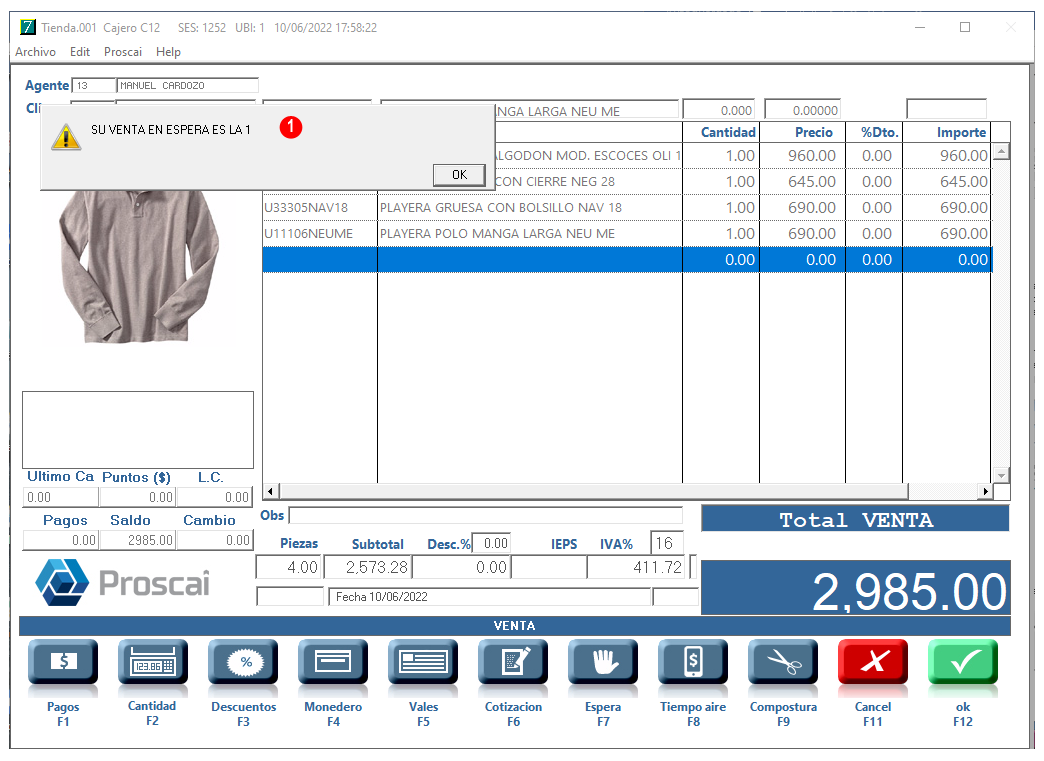Put sale on hold with Espera F7
Viewport: 1044px width, 761px height.
point(603,662)
